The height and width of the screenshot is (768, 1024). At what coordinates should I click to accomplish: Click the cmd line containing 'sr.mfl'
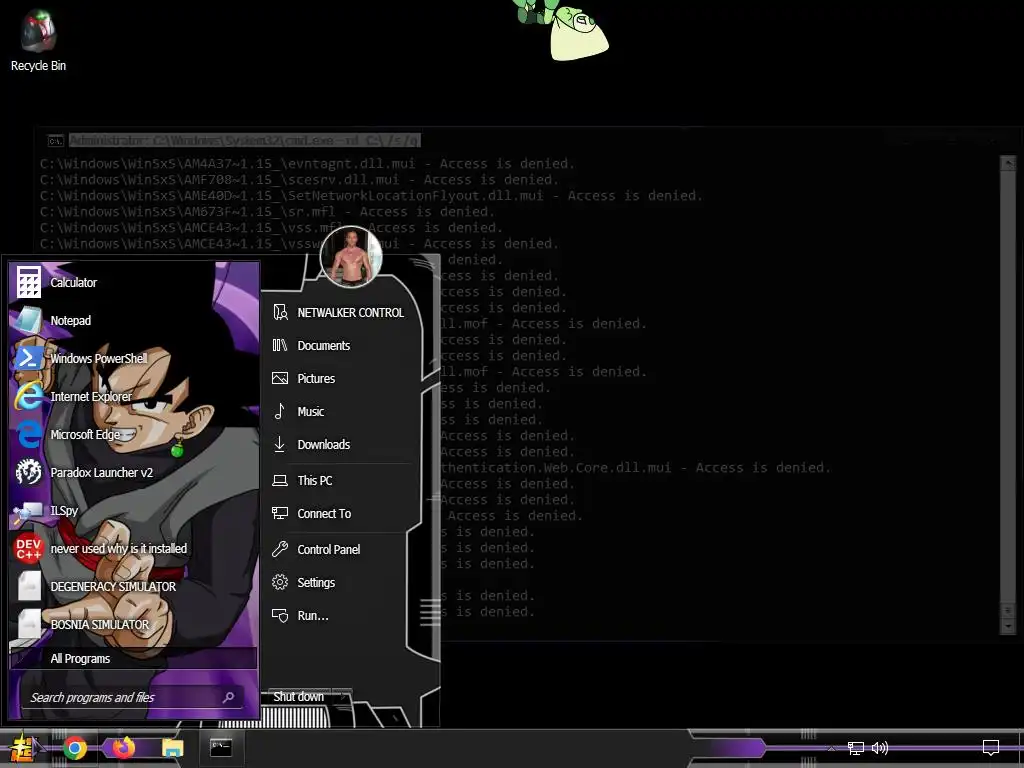[x=267, y=211]
